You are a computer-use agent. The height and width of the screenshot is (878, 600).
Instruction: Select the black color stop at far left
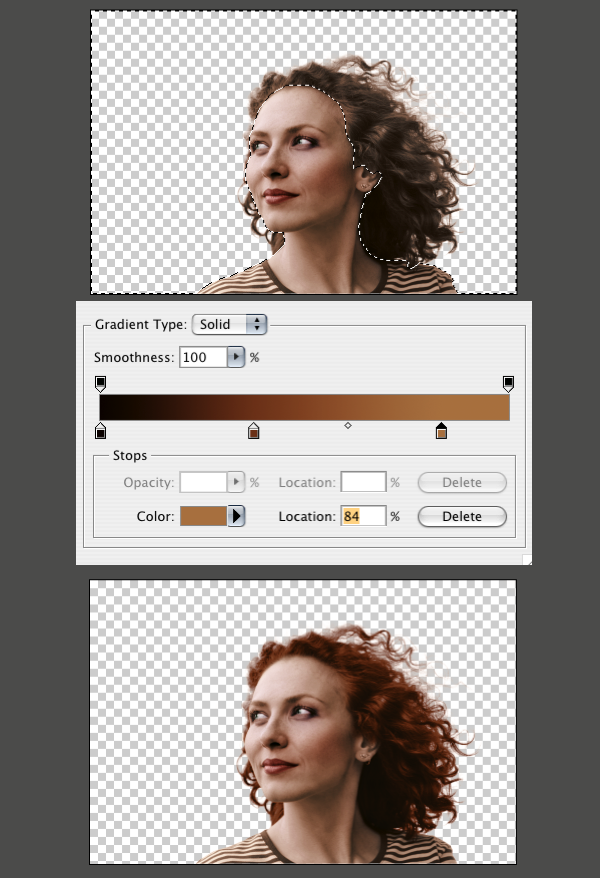click(100, 431)
